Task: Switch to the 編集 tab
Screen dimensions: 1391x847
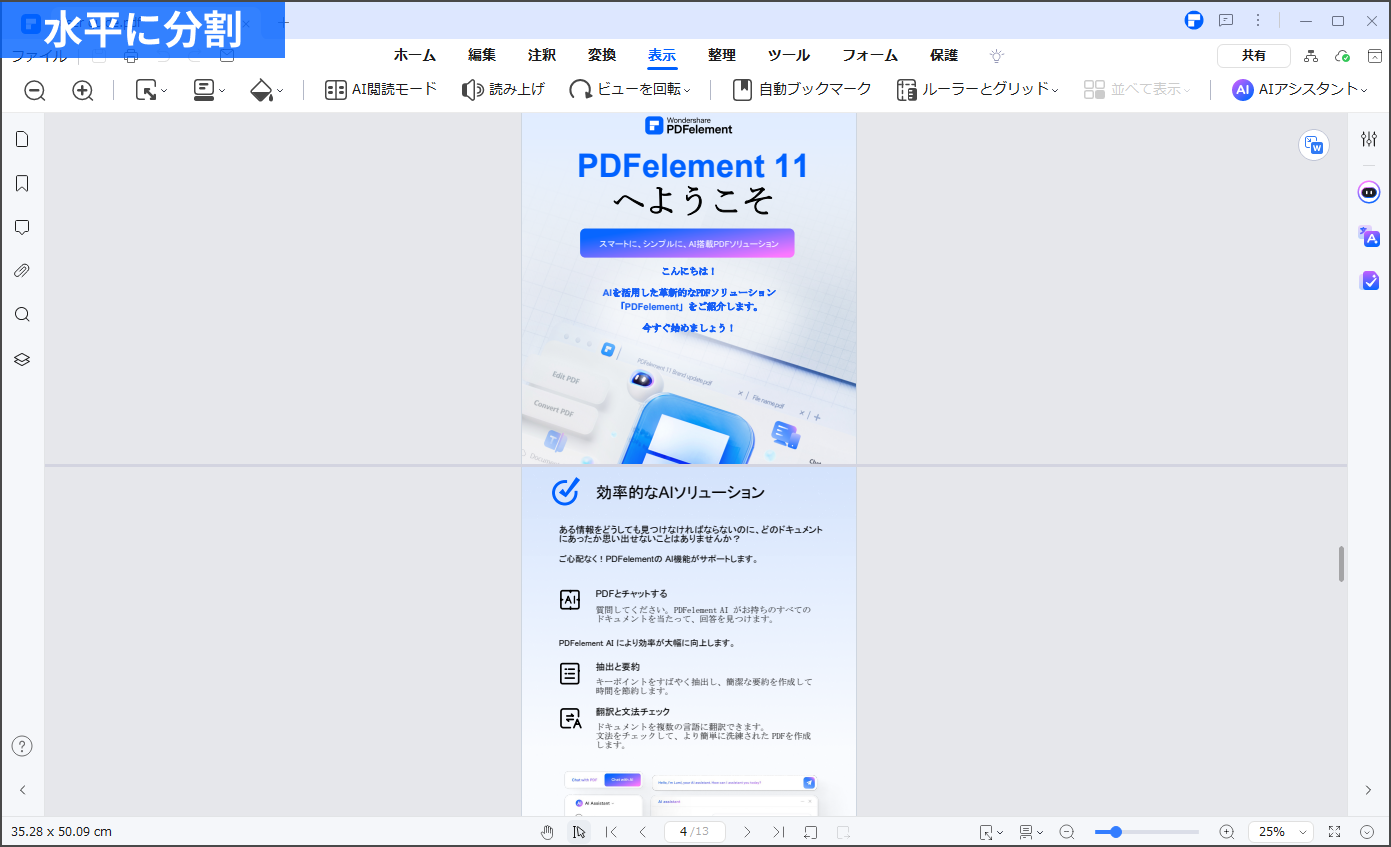Action: coord(482,56)
